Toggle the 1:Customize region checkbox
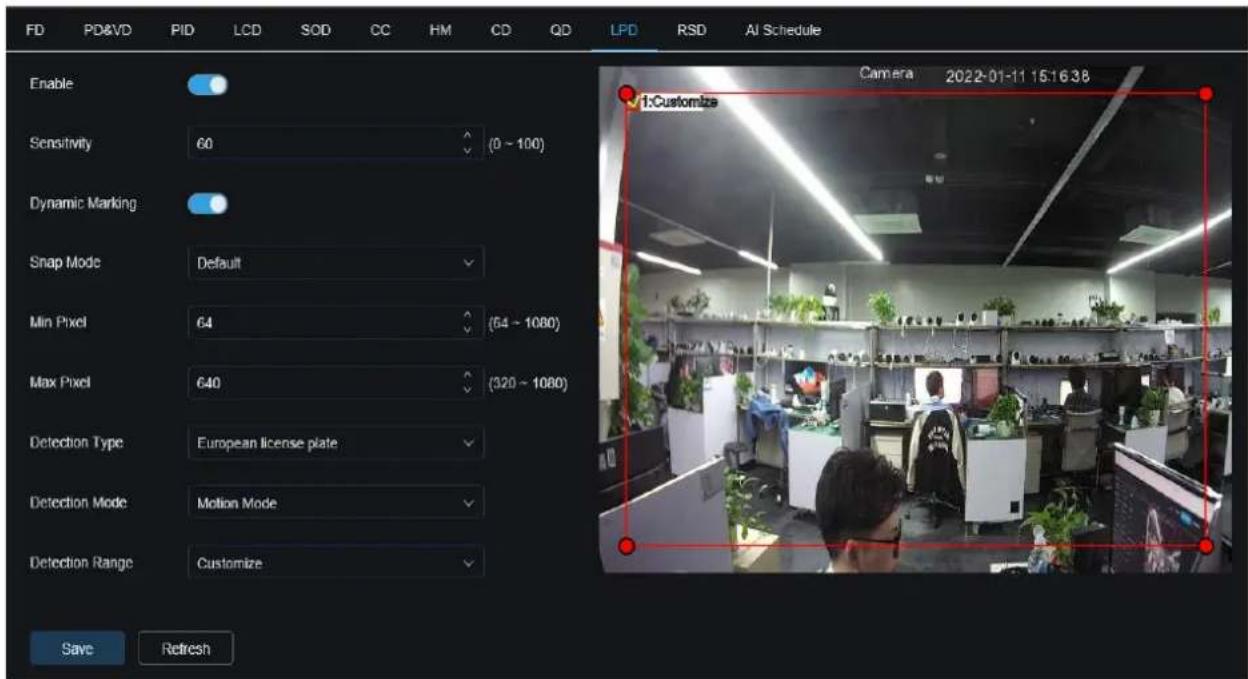1248x679 pixels. (634, 101)
